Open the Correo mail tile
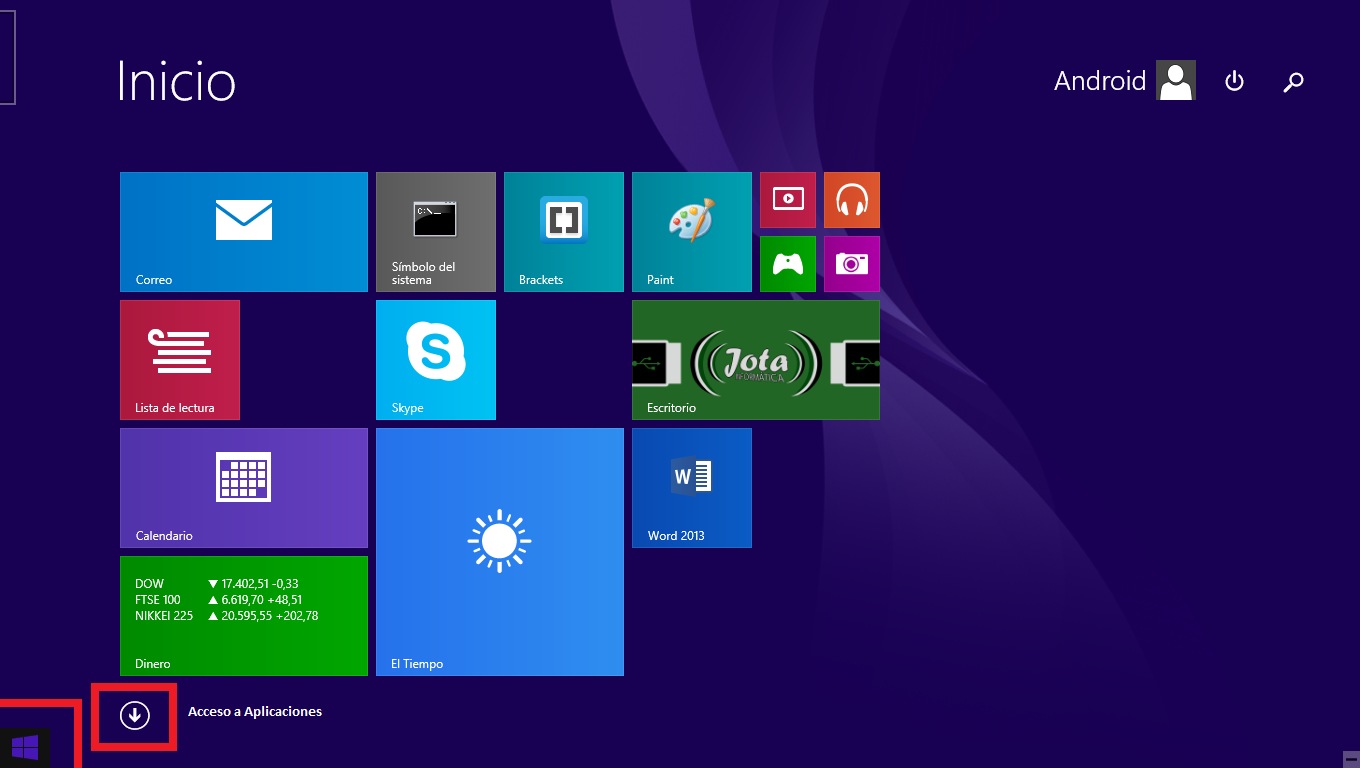Image resolution: width=1360 pixels, height=768 pixels. click(243, 231)
